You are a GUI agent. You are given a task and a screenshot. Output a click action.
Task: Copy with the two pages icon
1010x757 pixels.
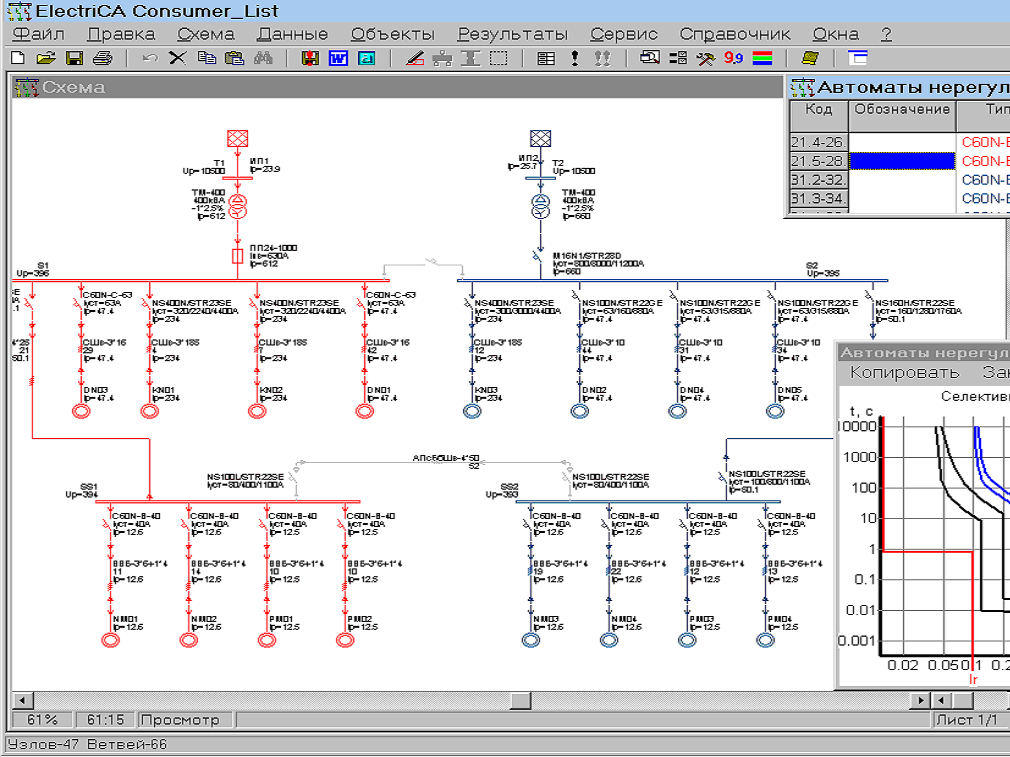[x=206, y=58]
